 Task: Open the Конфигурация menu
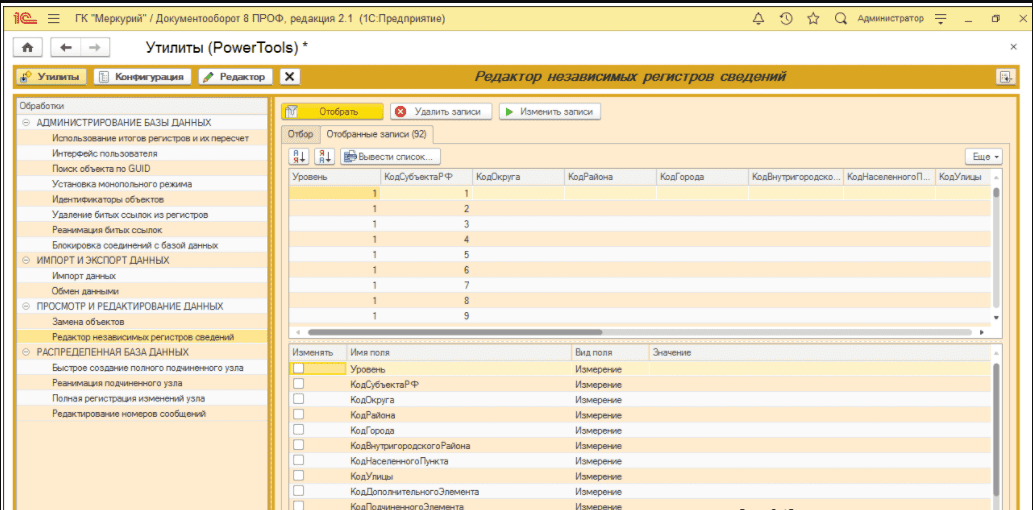pyautogui.click(x=141, y=77)
